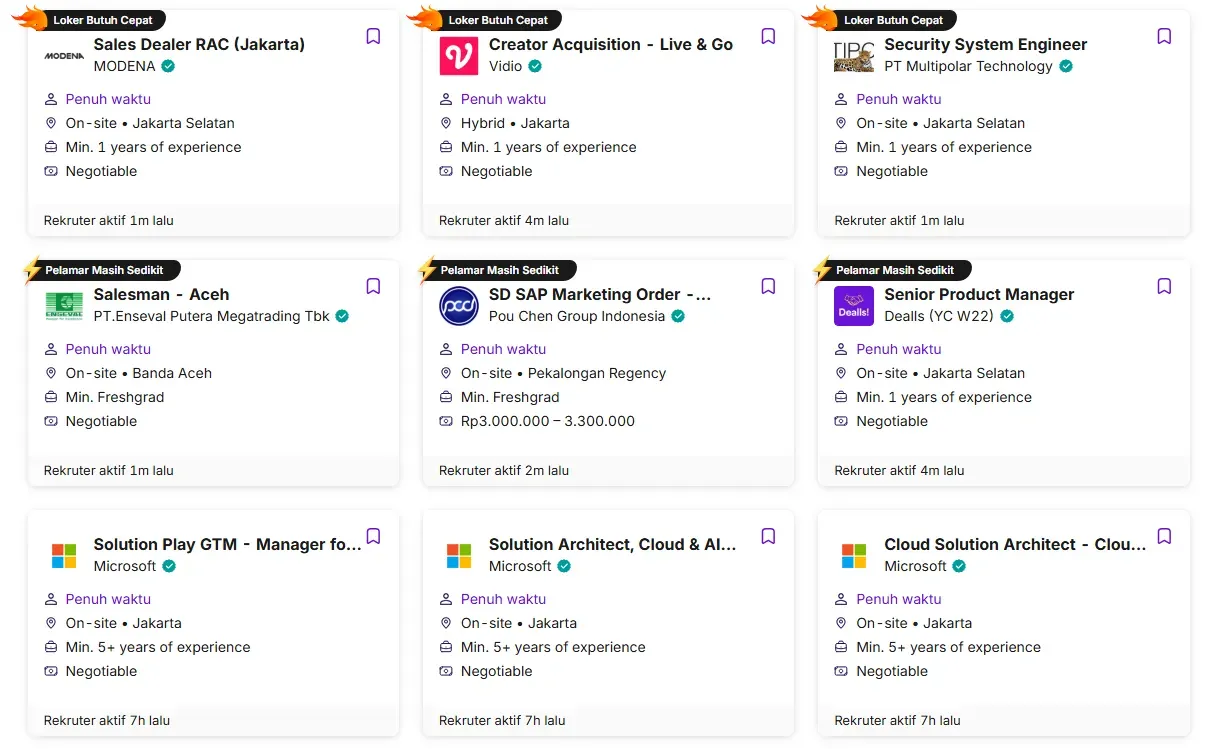Click the Vidio company logo
The height and width of the screenshot is (749, 1210).
tap(459, 56)
